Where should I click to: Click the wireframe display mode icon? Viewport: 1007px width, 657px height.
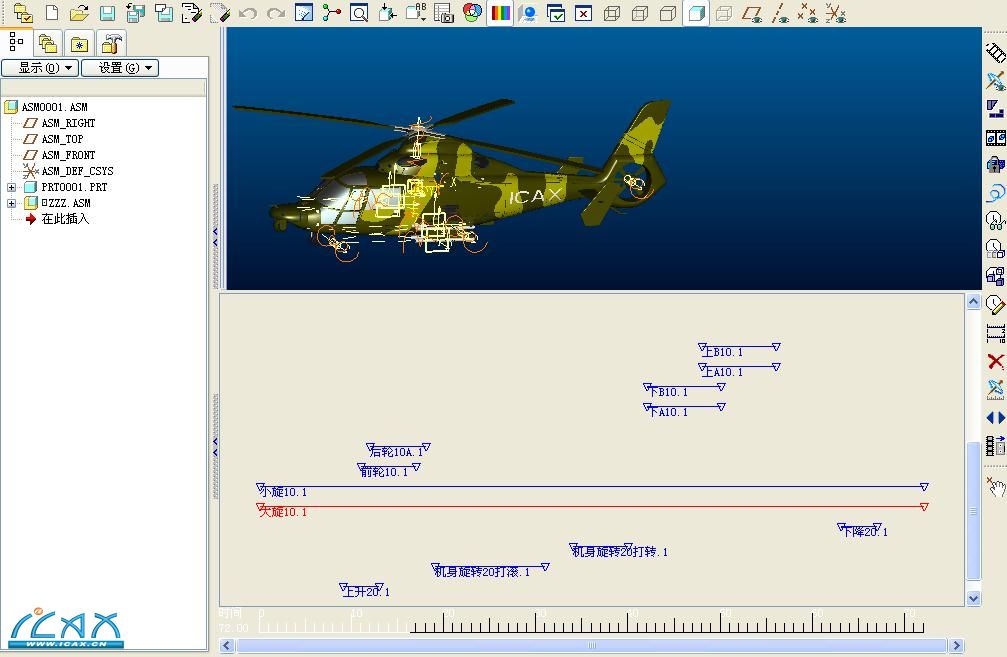tap(612, 13)
